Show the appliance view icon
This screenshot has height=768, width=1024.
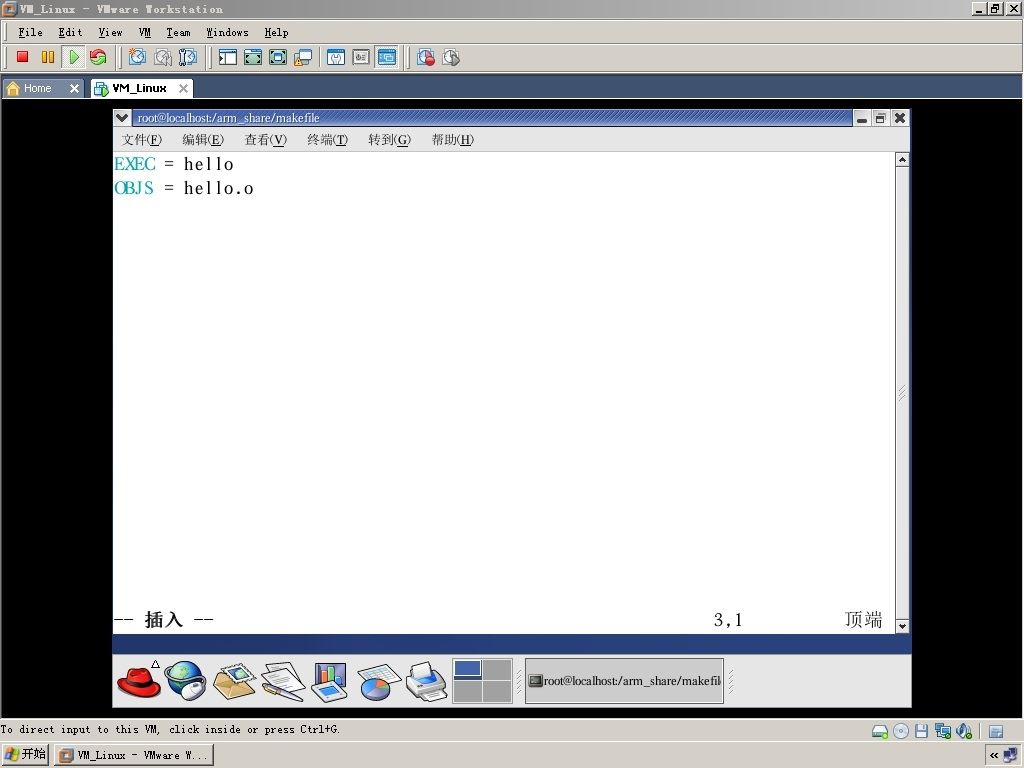pos(361,57)
